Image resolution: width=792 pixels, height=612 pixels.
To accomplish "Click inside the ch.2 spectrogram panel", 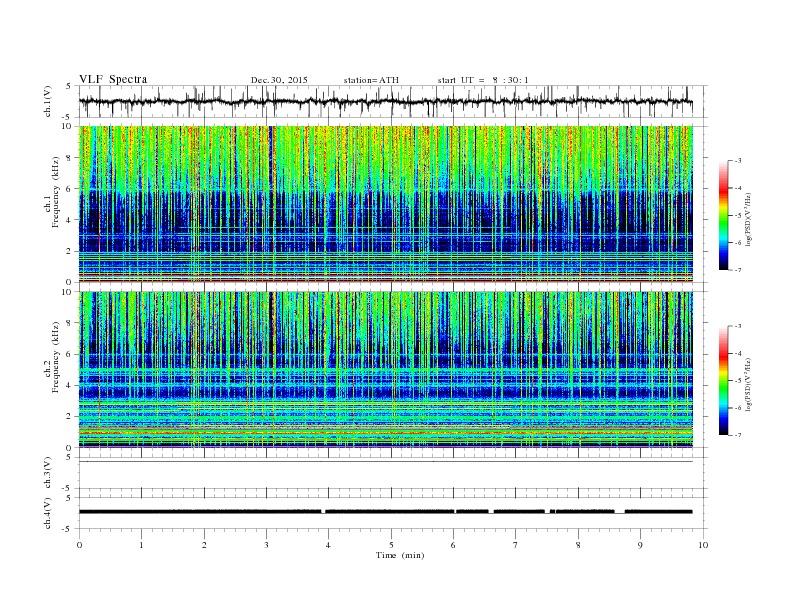I will (386, 369).
